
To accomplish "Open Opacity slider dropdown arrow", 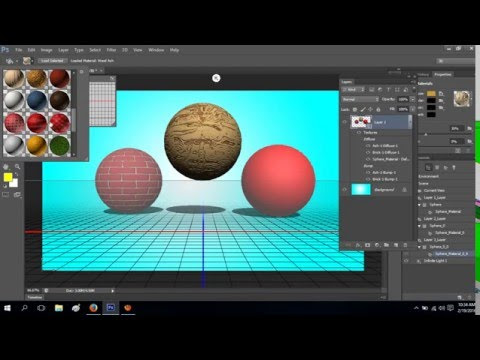I will pos(413,99).
